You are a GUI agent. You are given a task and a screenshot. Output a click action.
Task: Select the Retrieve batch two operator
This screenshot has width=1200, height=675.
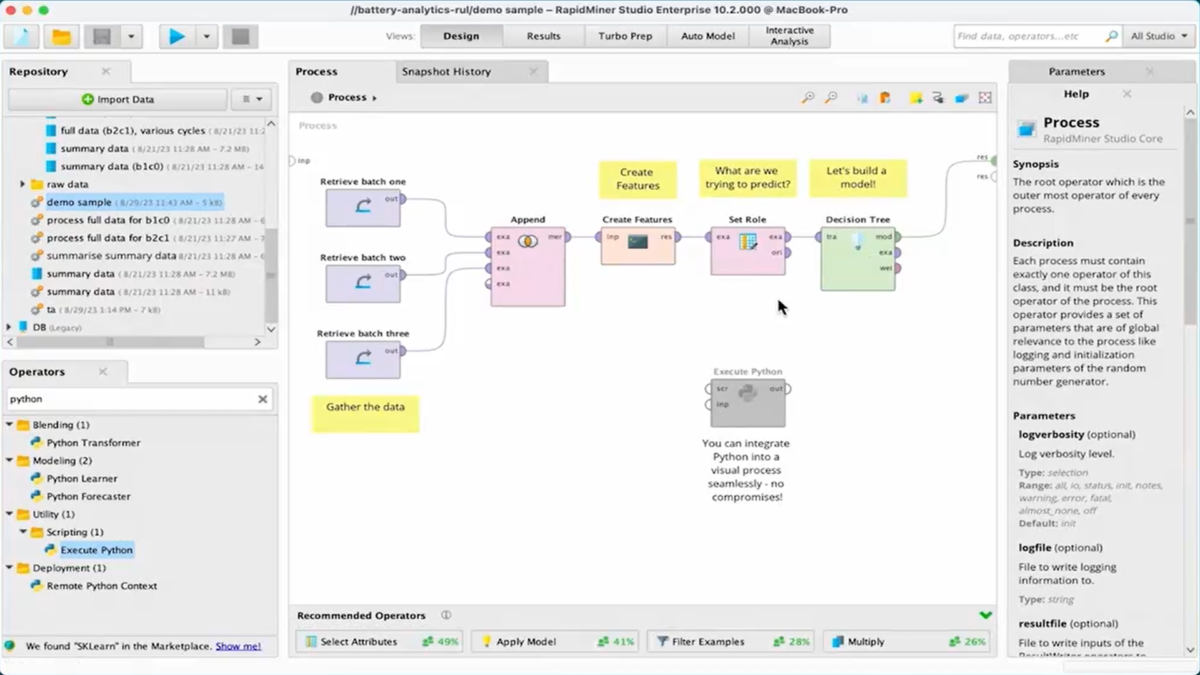[x=363, y=284]
